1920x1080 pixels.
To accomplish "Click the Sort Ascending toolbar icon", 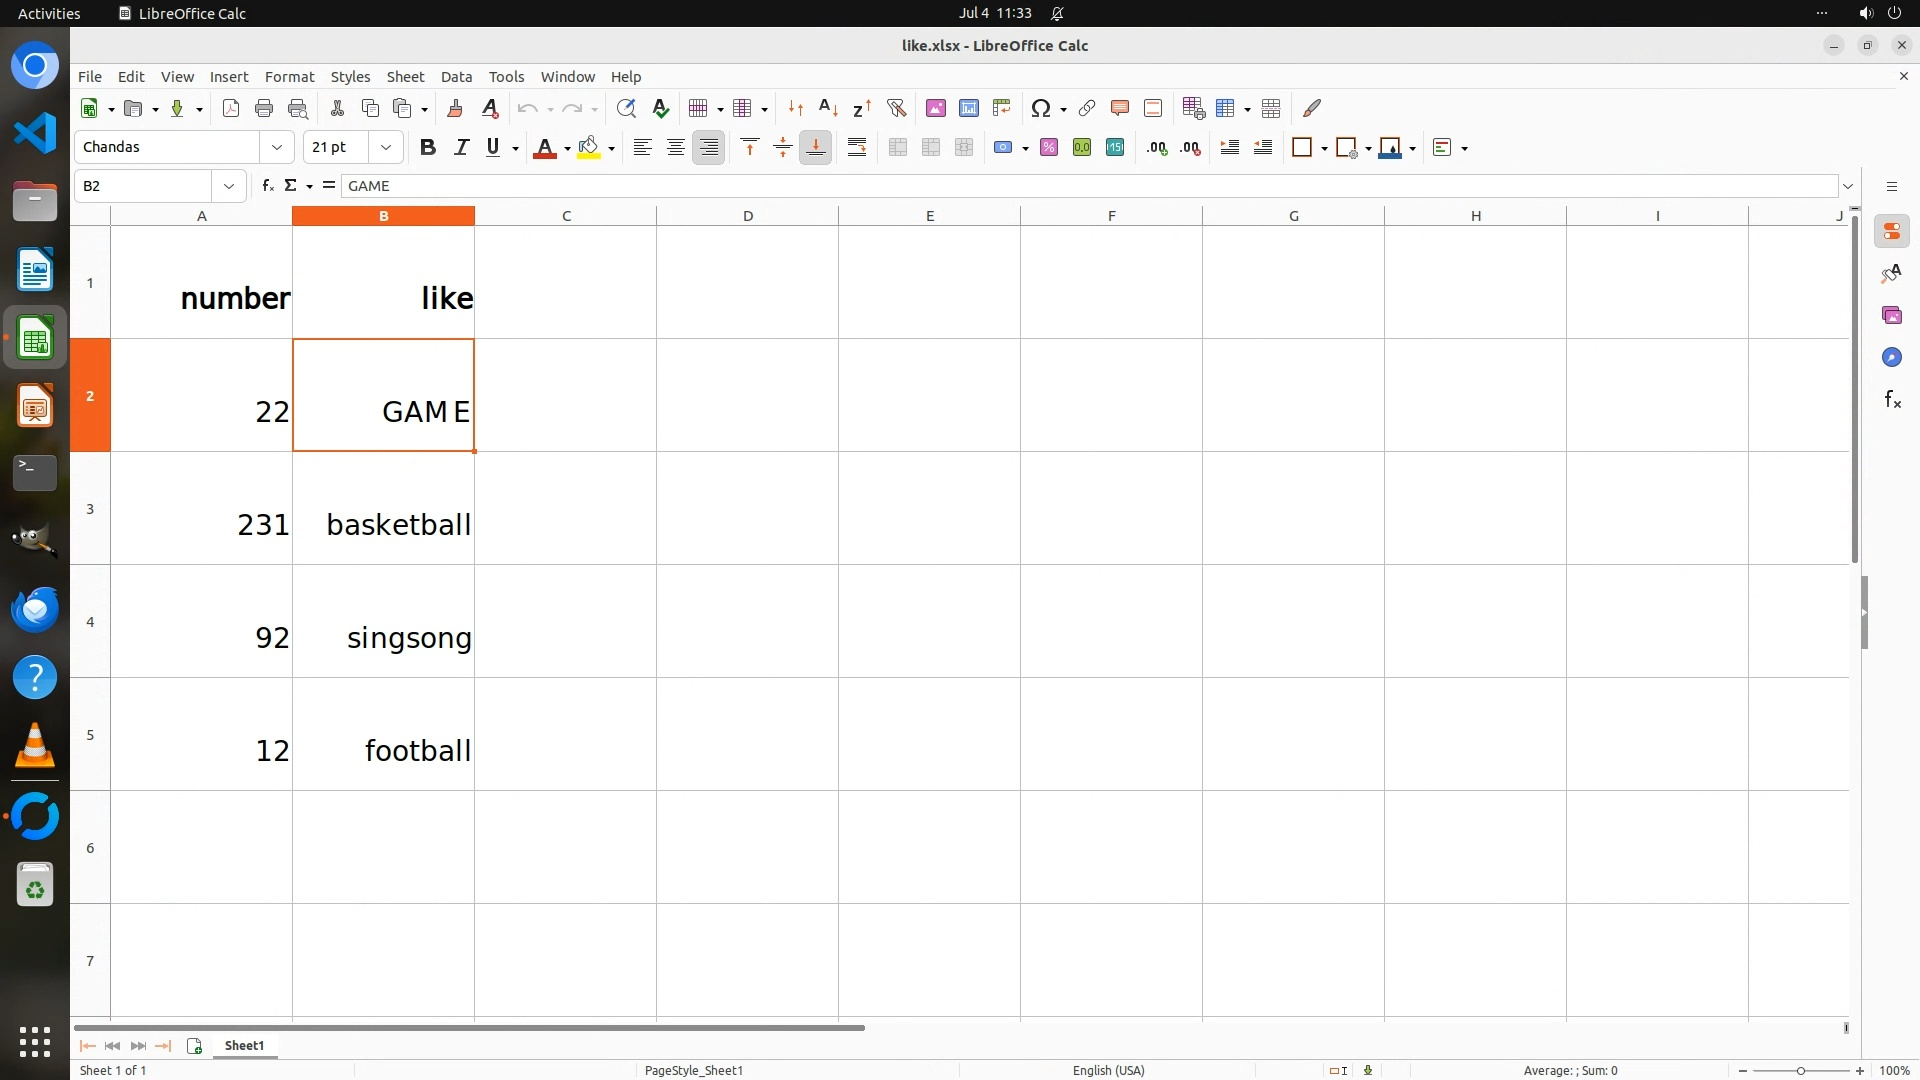I will 828,108.
